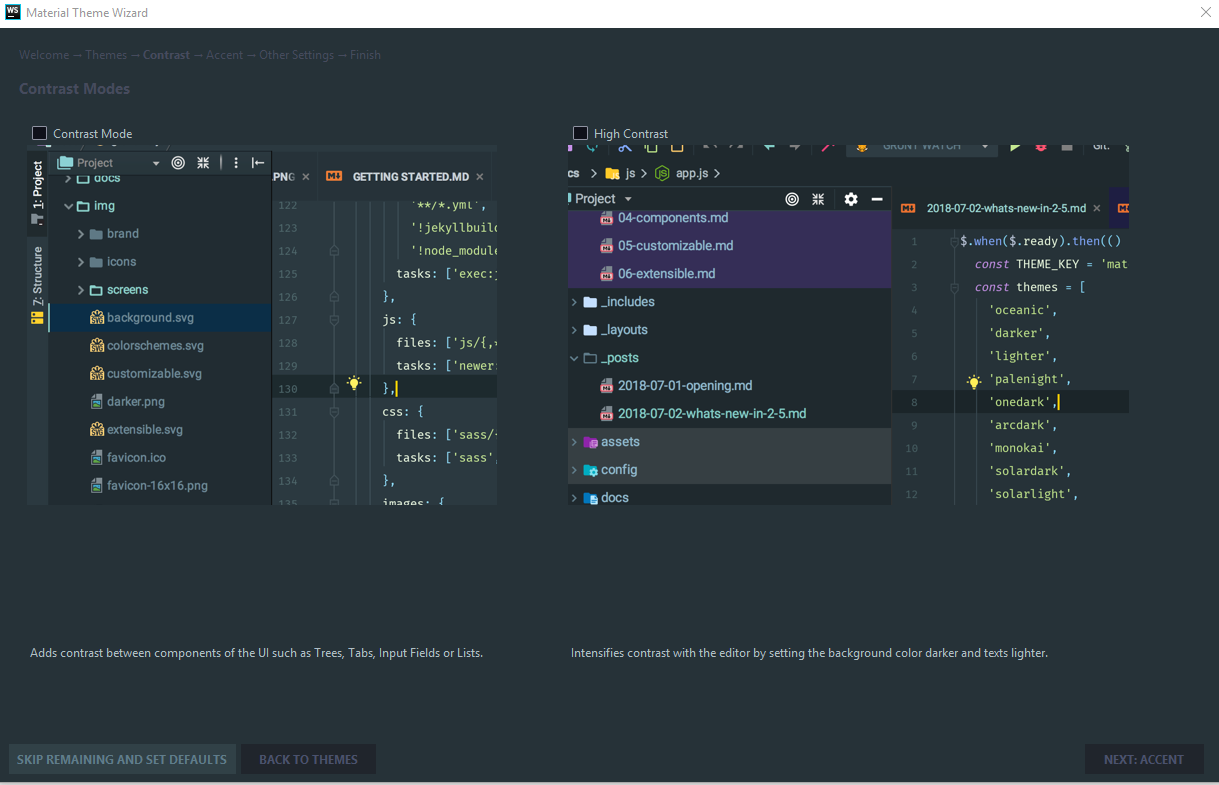Click extensible.svg file icon
The height and width of the screenshot is (785, 1219).
tap(97, 429)
